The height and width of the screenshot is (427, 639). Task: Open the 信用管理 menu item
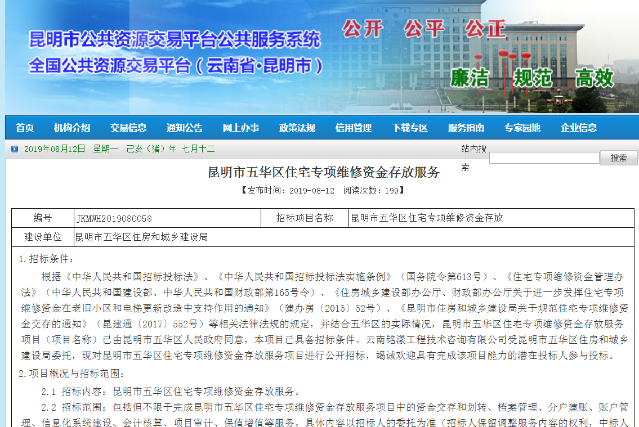tap(353, 128)
